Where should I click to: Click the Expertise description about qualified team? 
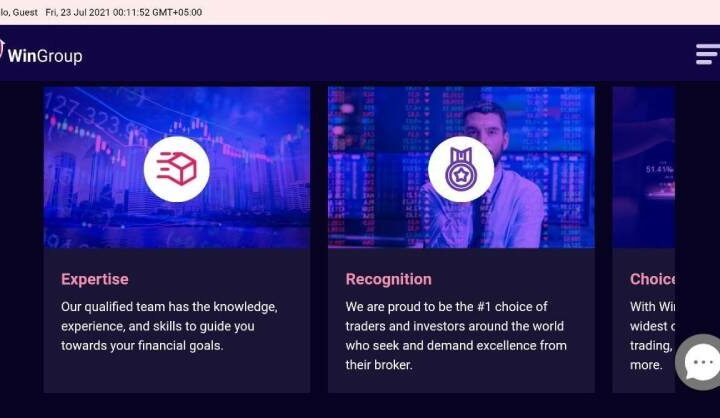click(x=169, y=326)
